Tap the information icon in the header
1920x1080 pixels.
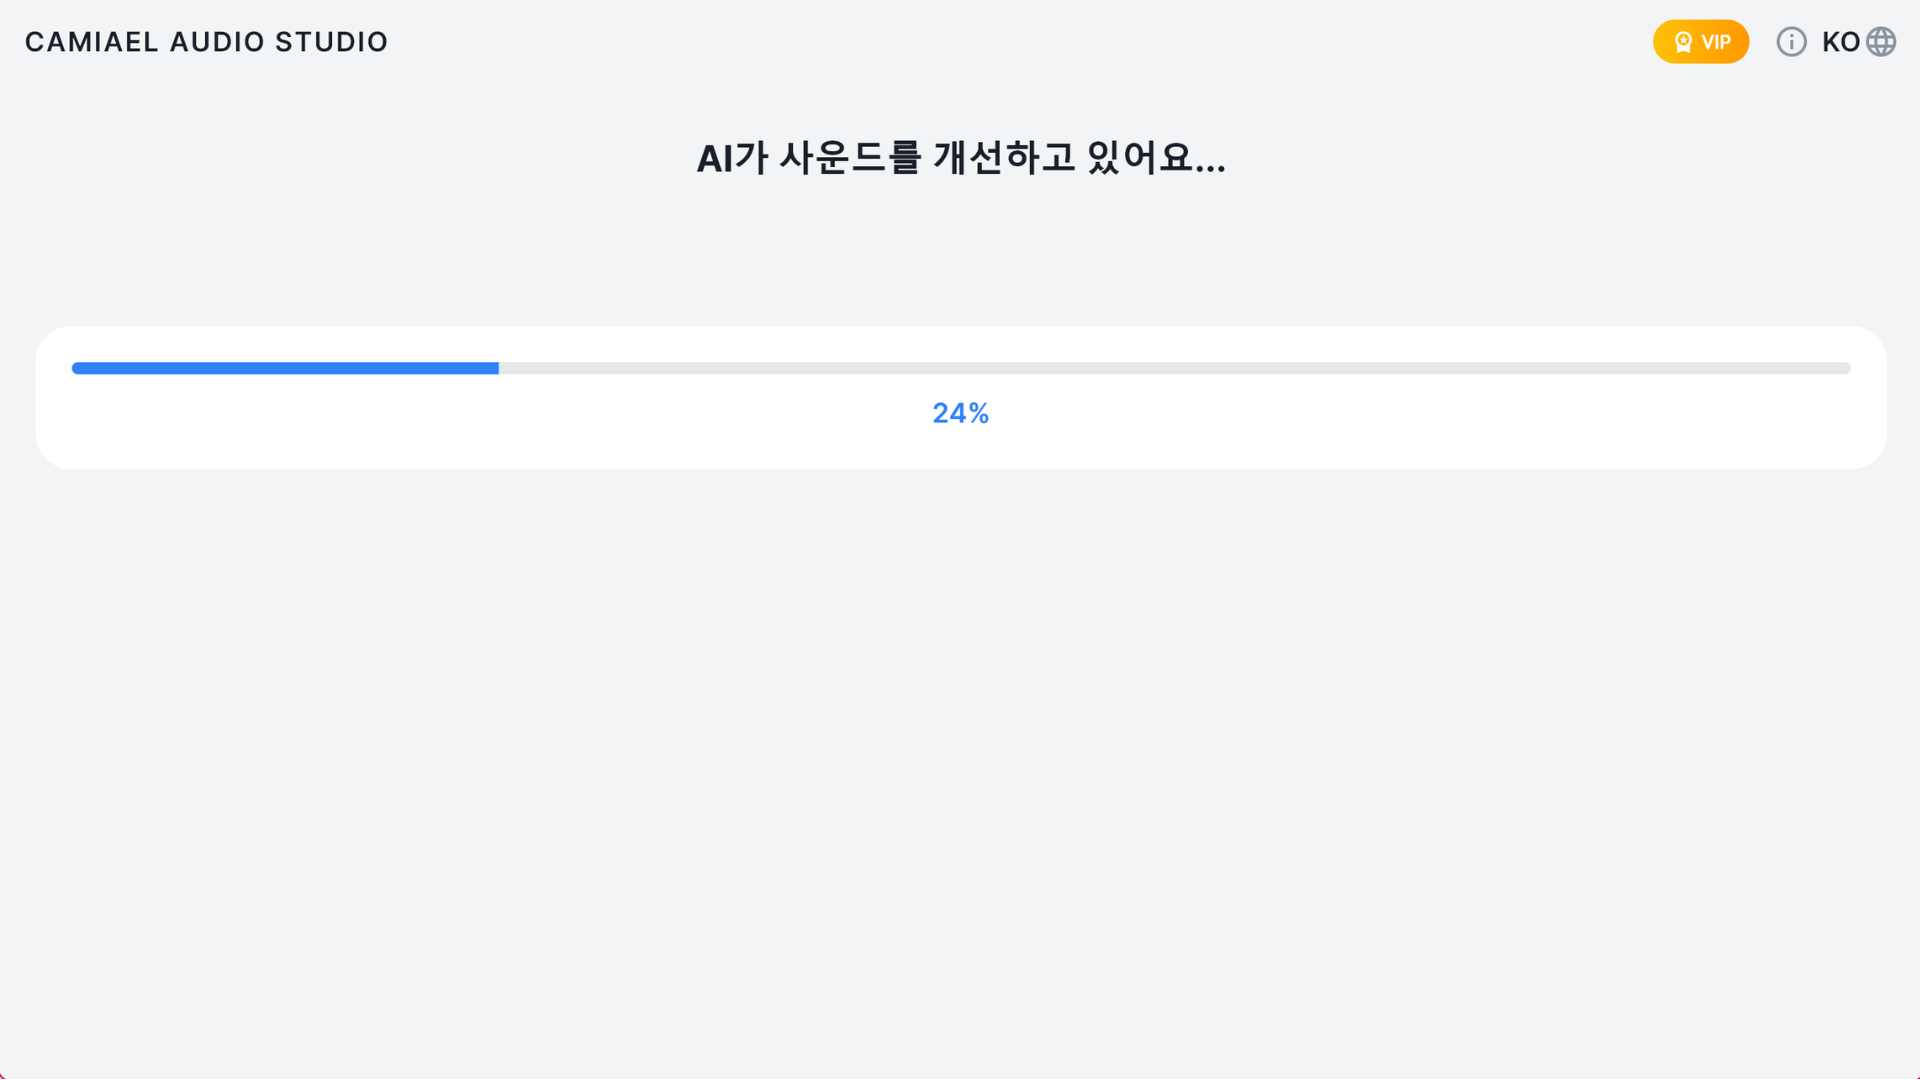(x=1791, y=41)
